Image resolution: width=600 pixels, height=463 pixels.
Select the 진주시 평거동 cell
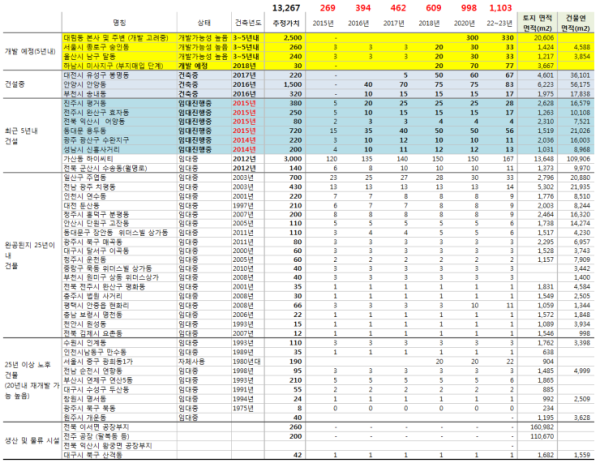85,103
